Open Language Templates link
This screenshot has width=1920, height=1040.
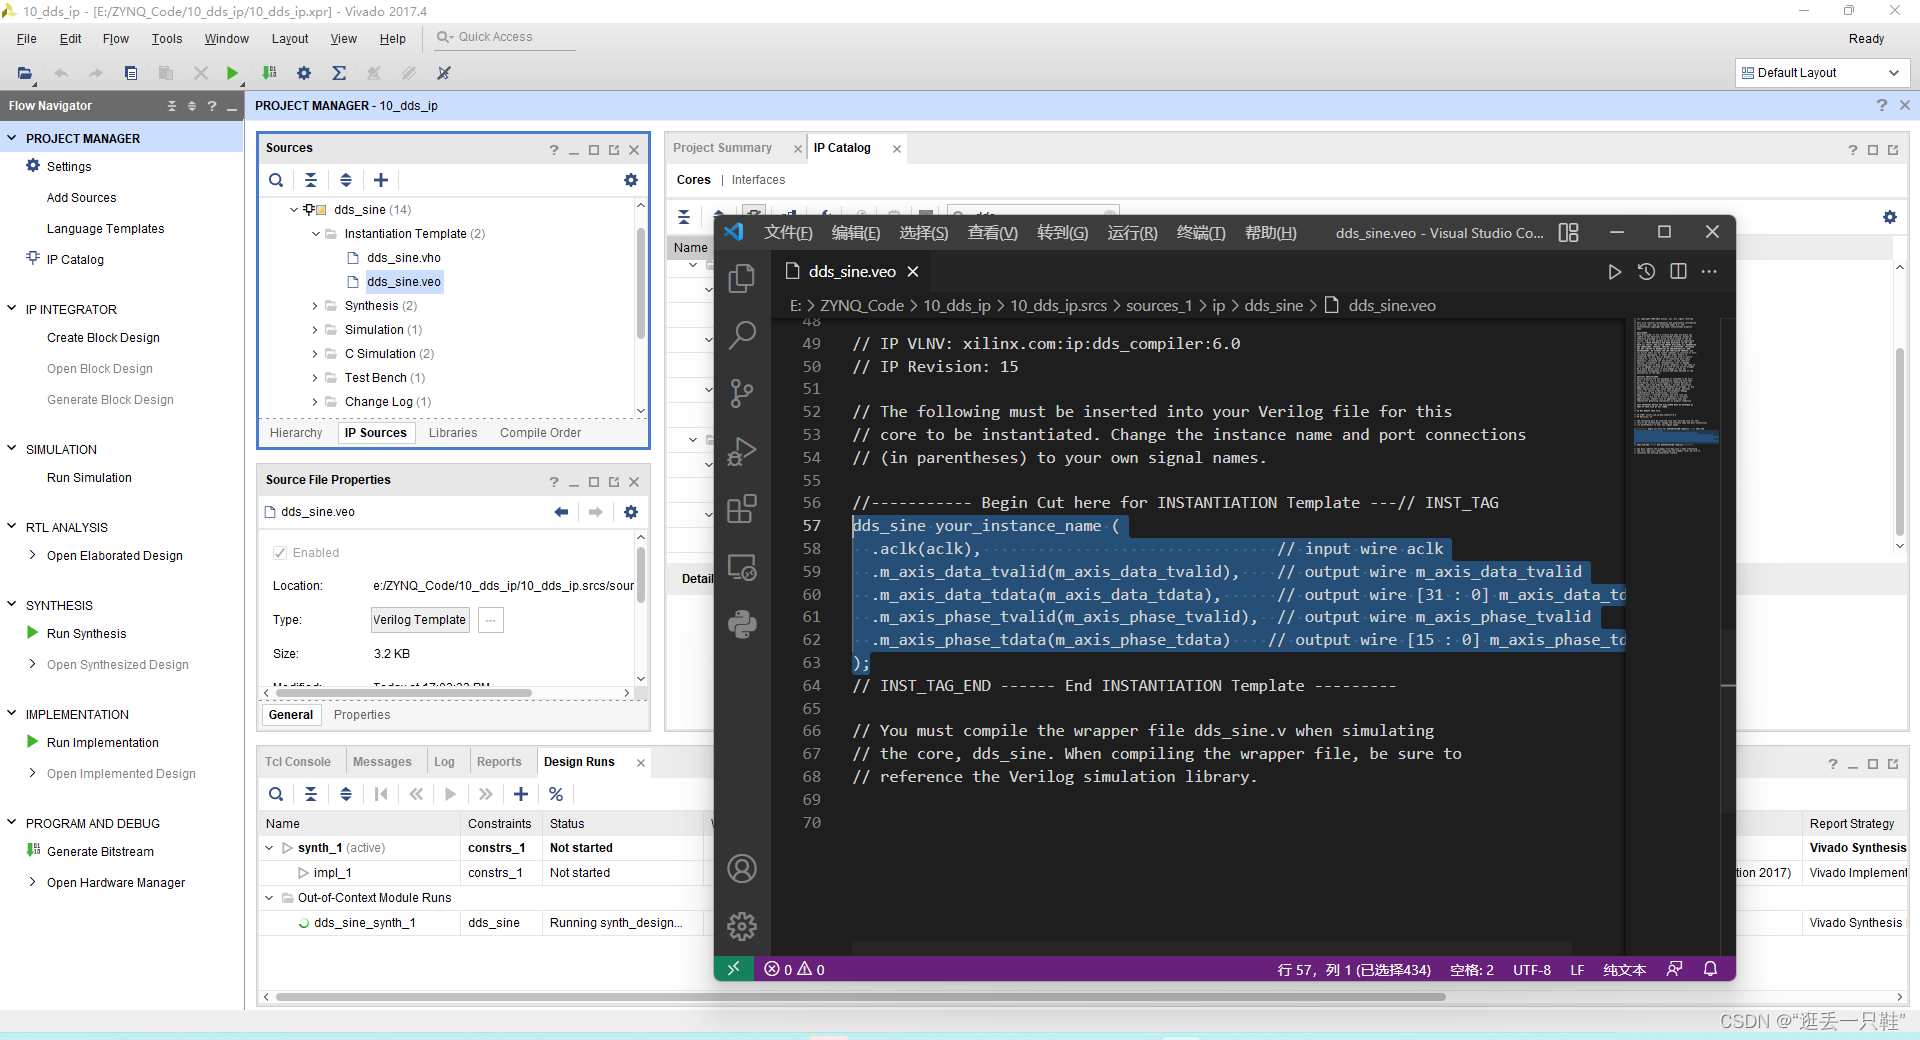[x=105, y=229]
